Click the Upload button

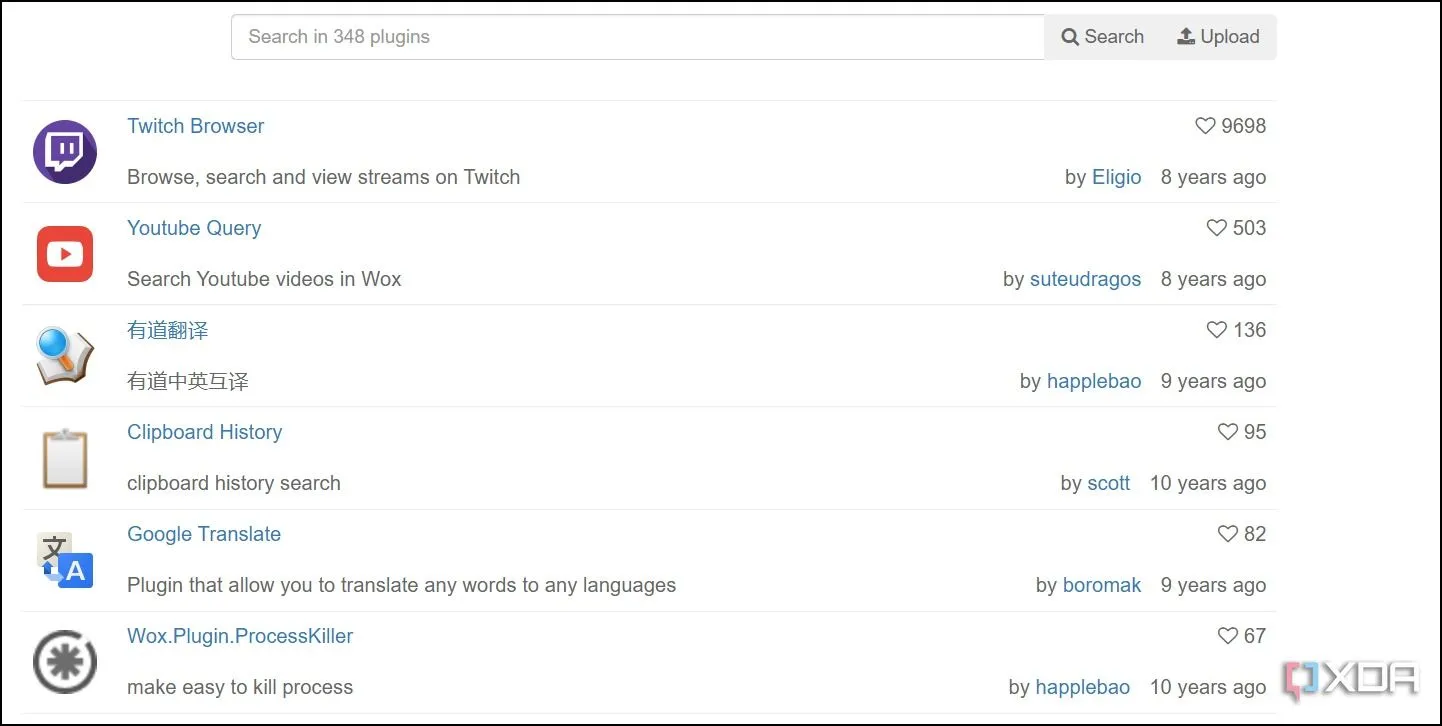[x=1218, y=37]
